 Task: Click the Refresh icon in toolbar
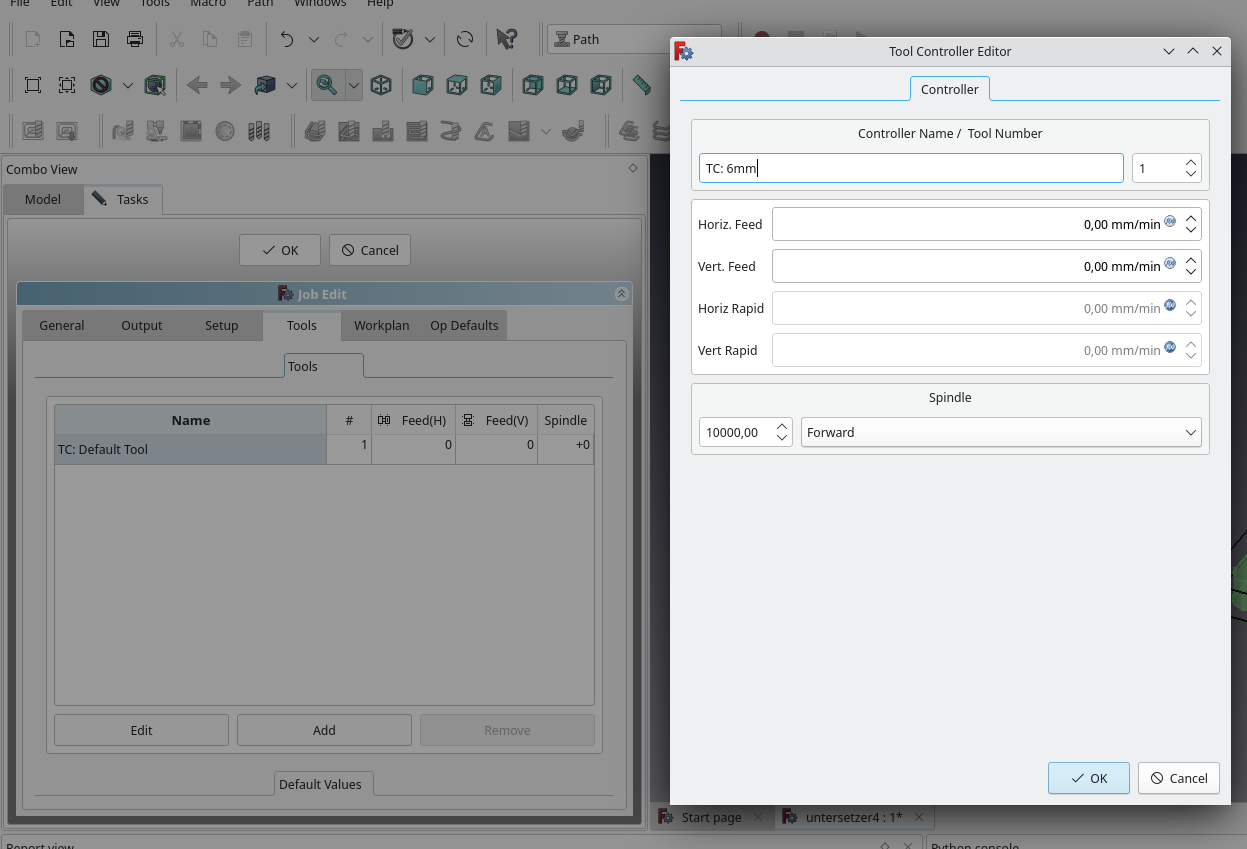point(465,39)
